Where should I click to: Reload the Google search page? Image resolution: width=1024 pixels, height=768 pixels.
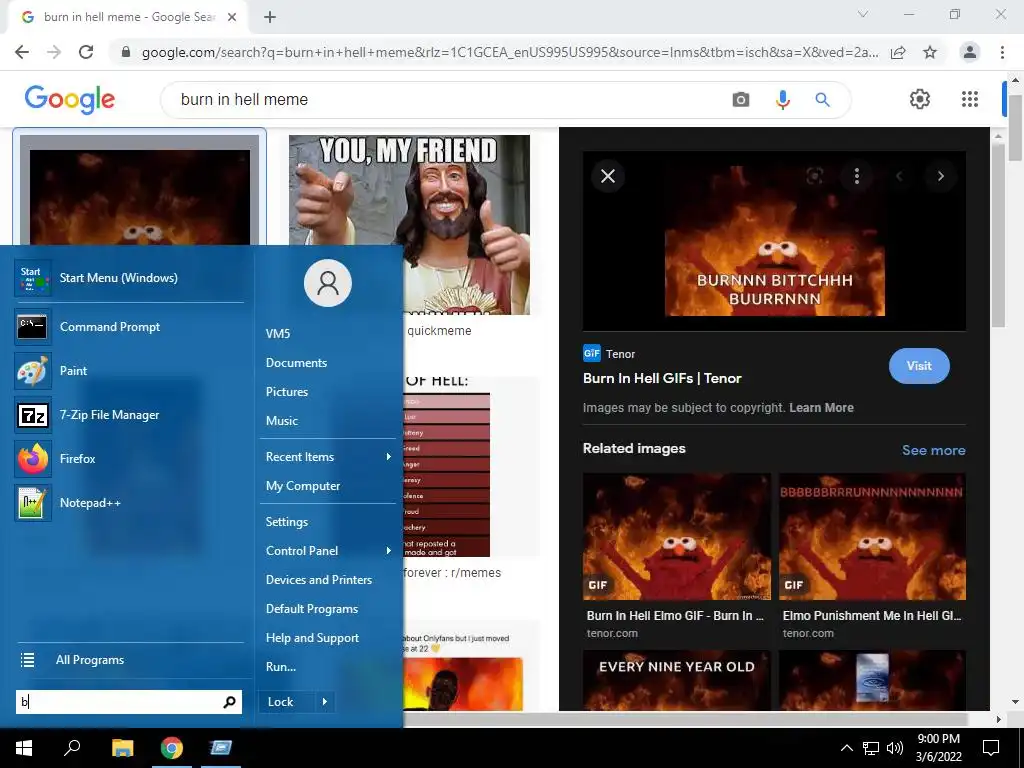[86, 52]
